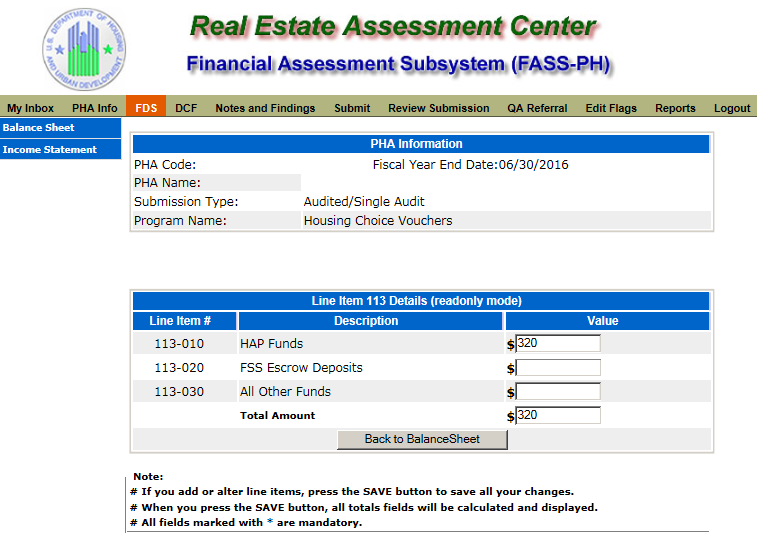Click the HAP Funds value field
757x540 pixels.
558,343
